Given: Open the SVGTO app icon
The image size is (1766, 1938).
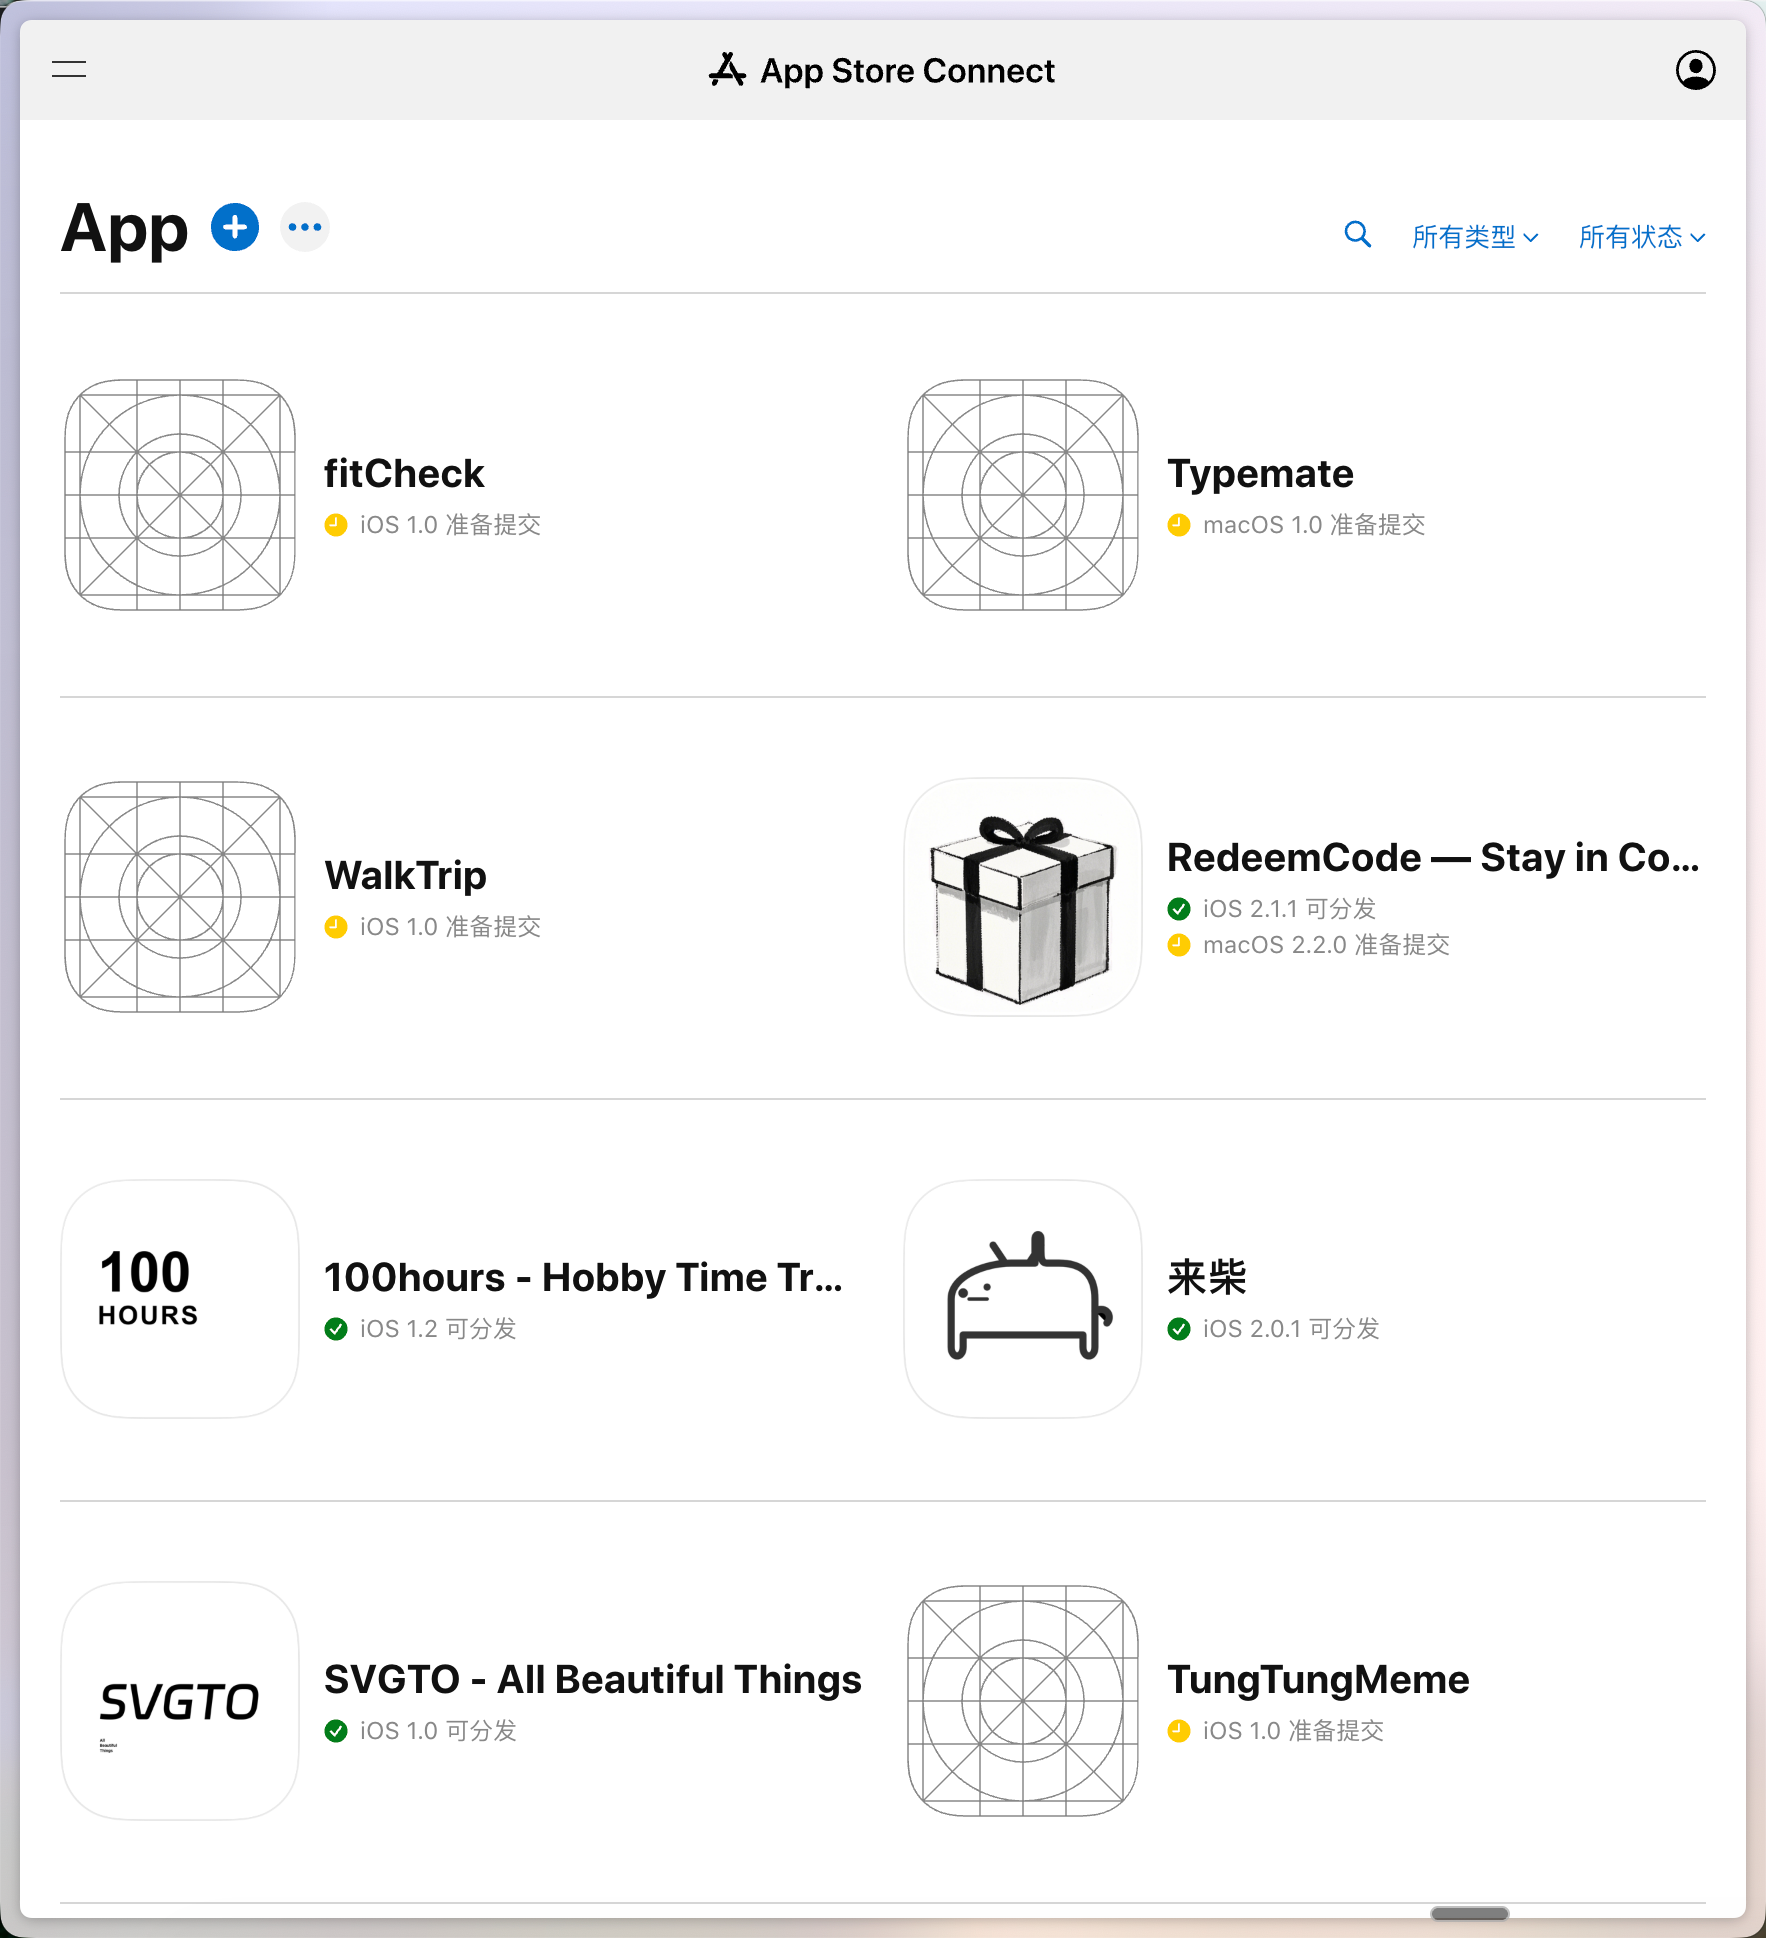Looking at the screenshot, I should (x=180, y=1700).
